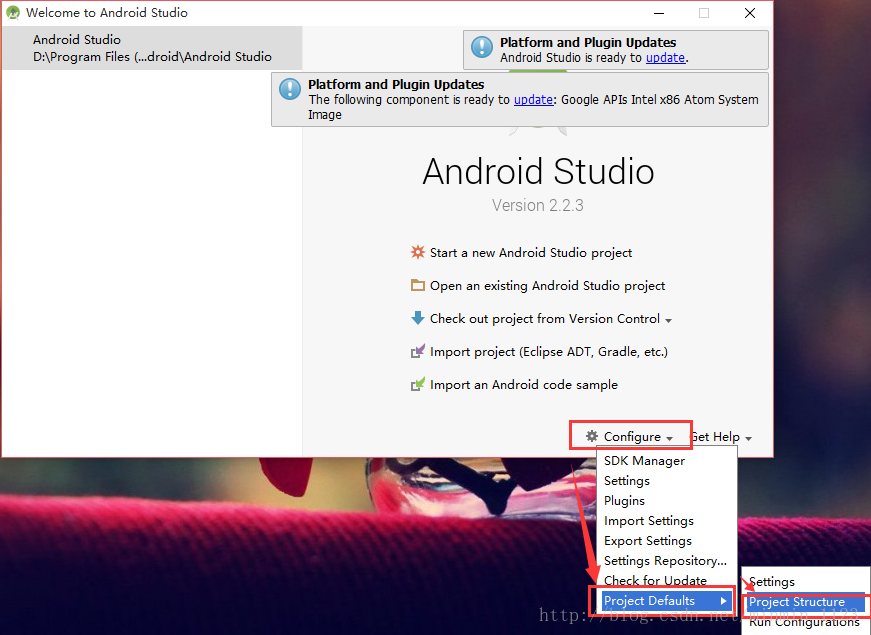Minimize the Welcome window

pyautogui.click(x=659, y=13)
